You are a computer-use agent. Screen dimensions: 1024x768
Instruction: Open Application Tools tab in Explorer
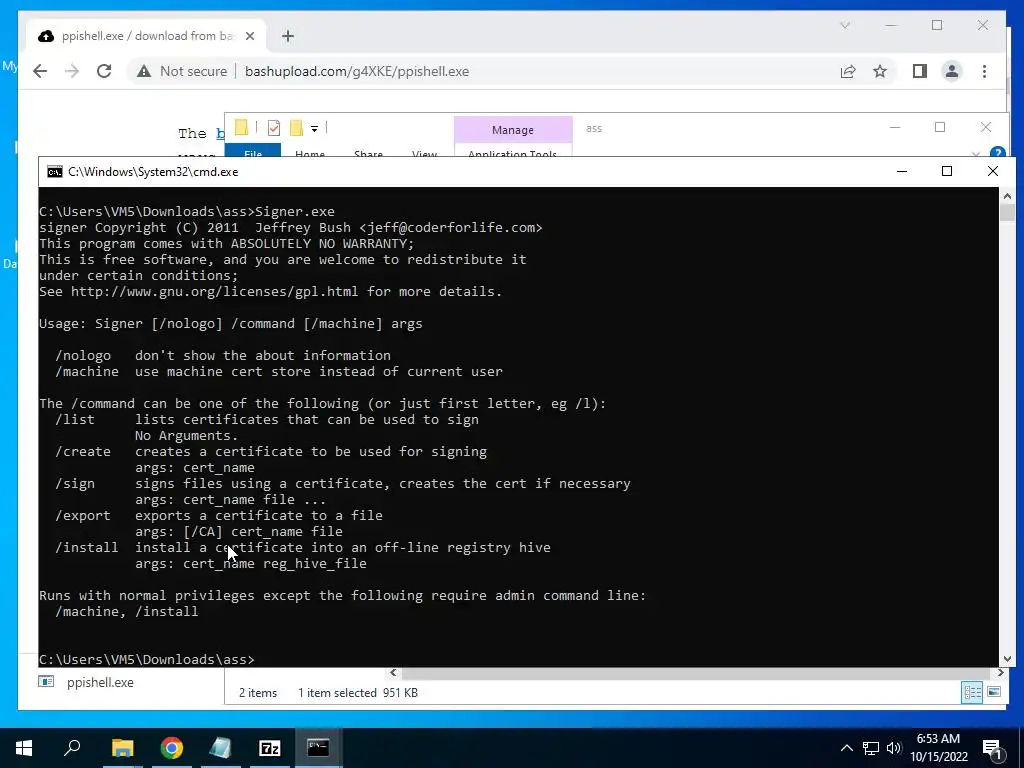(x=513, y=152)
